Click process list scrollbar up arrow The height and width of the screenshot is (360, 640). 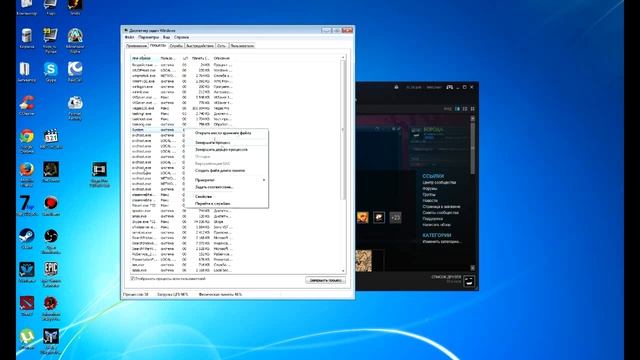[343, 58]
